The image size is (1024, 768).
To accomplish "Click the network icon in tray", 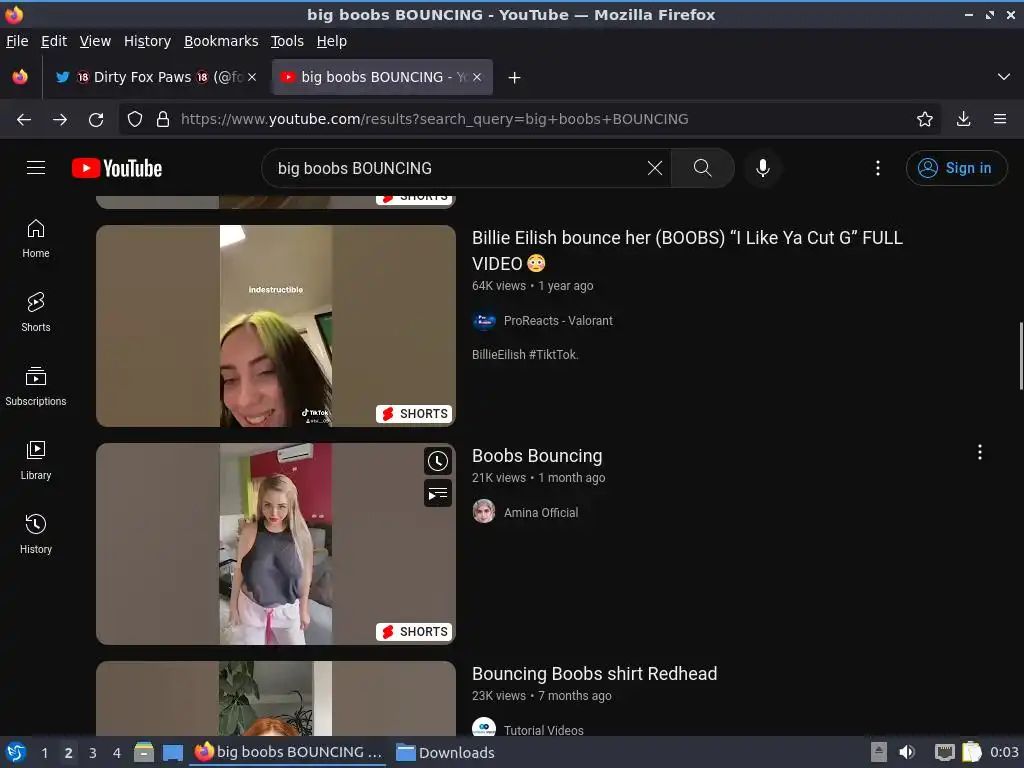I will [x=944, y=752].
